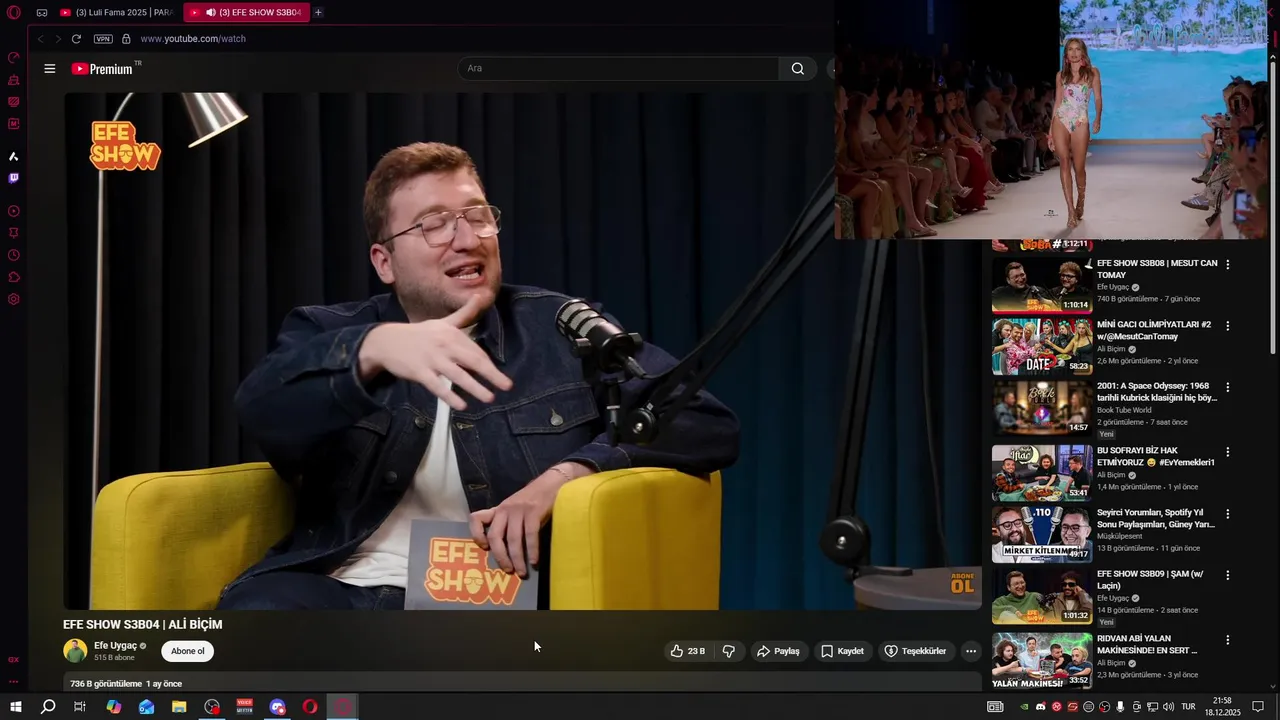Select the EFE SHOW S3B04 tab
This screenshot has height=720, width=1280.
(x=246, y=12)
